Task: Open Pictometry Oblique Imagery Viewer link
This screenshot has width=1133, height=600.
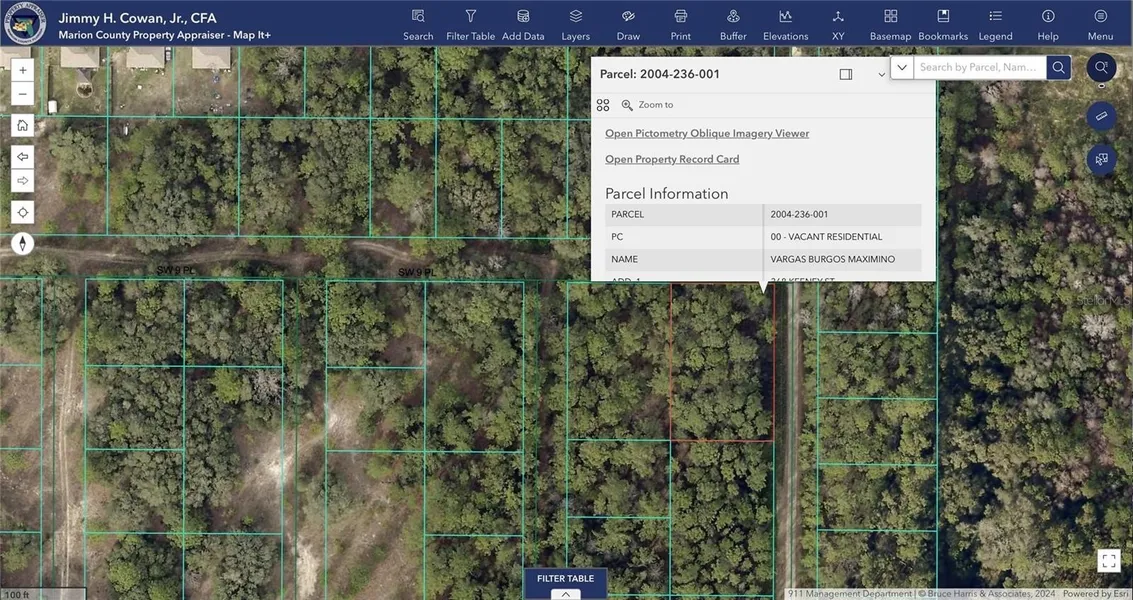Action: click(707, 133)
